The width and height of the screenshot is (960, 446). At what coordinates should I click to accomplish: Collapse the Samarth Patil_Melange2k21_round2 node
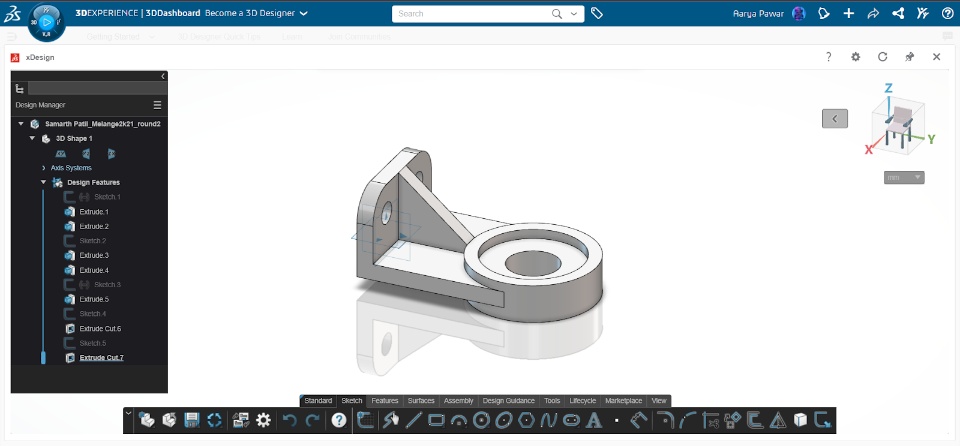(x=21, y=124)
